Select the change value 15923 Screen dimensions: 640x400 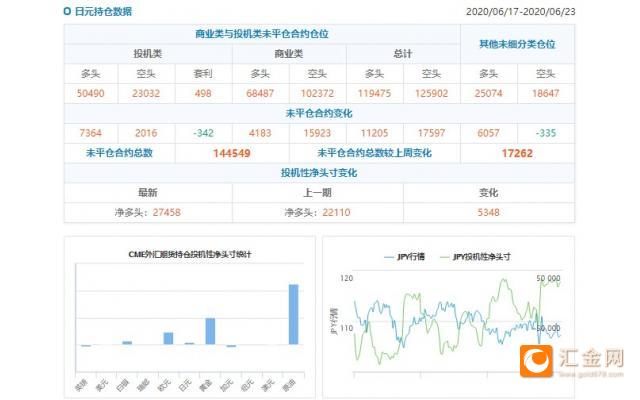tap(317, 133)
